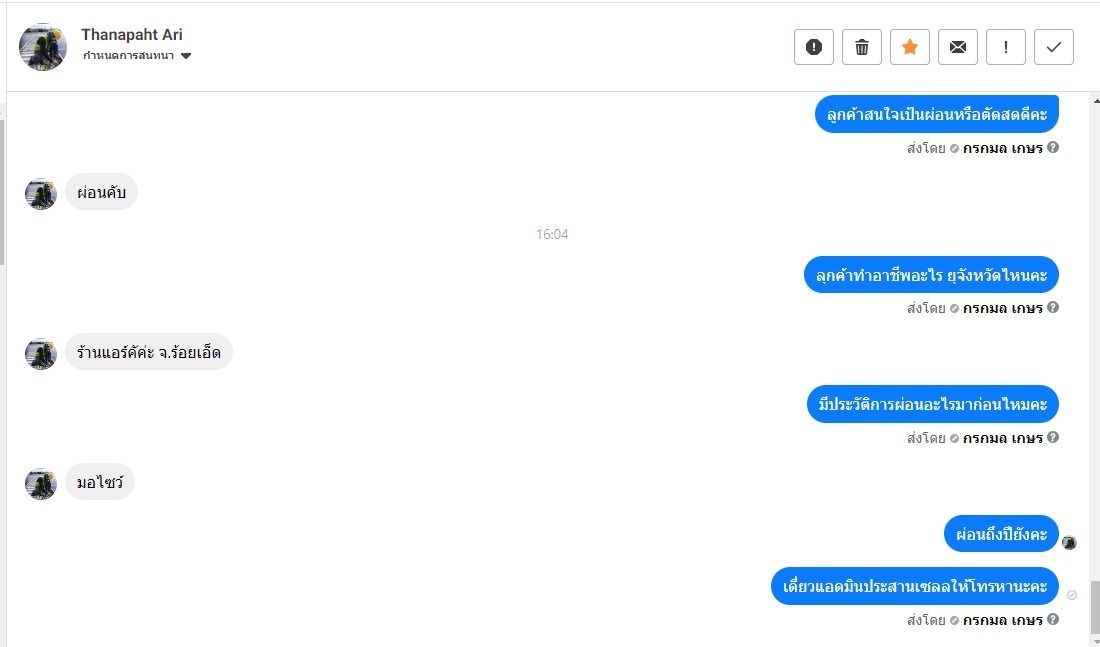Open sender name กรกมล เกษร under the first message
This screenshot has height=647, width=1100.
tap(1002, 148)
